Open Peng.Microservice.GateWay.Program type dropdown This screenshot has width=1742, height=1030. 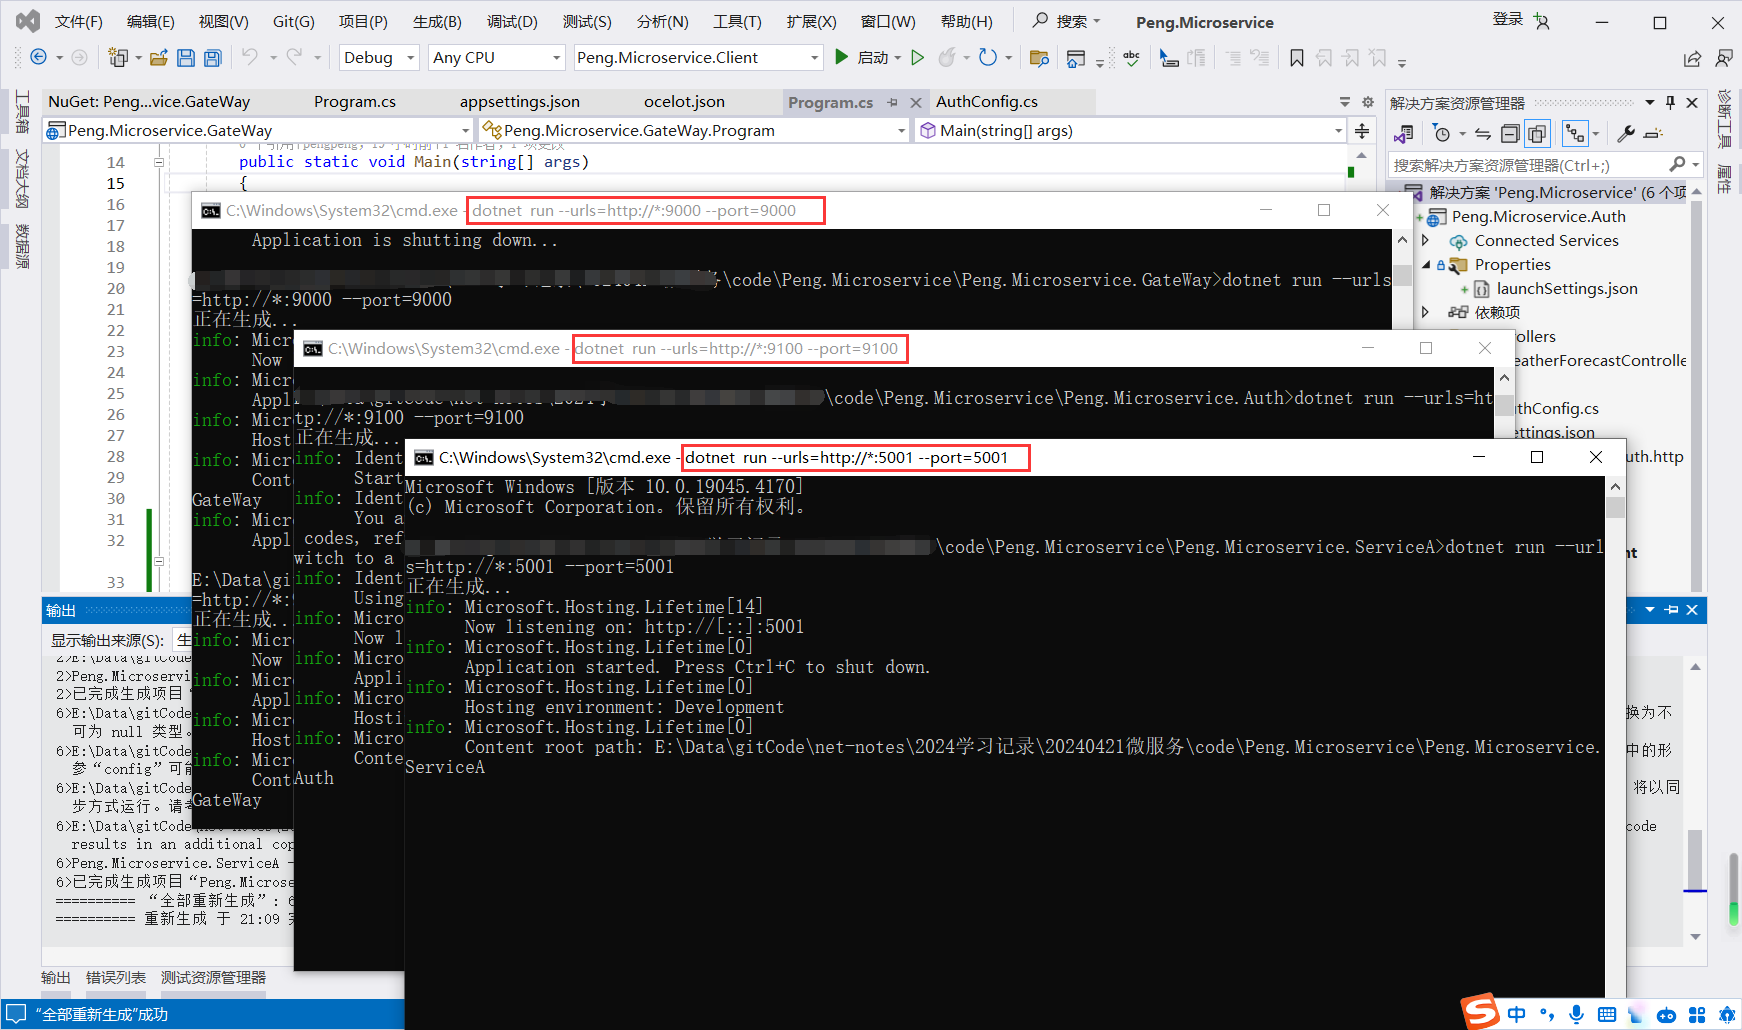[693, 131]
